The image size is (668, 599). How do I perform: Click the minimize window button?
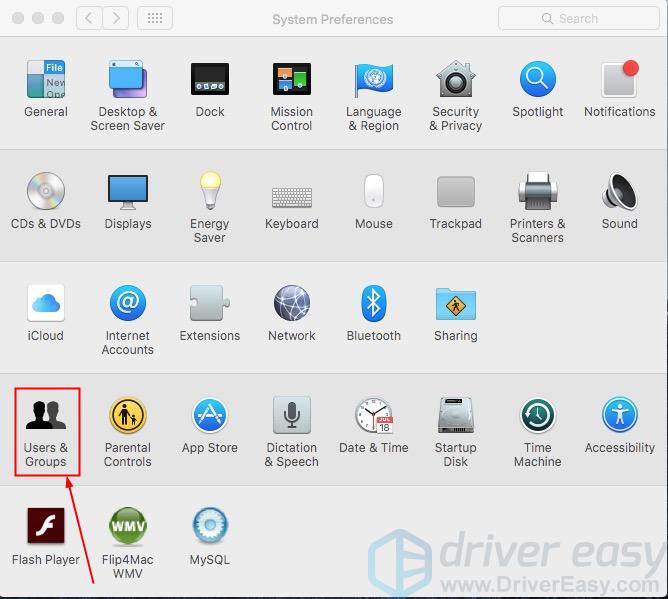38,18
